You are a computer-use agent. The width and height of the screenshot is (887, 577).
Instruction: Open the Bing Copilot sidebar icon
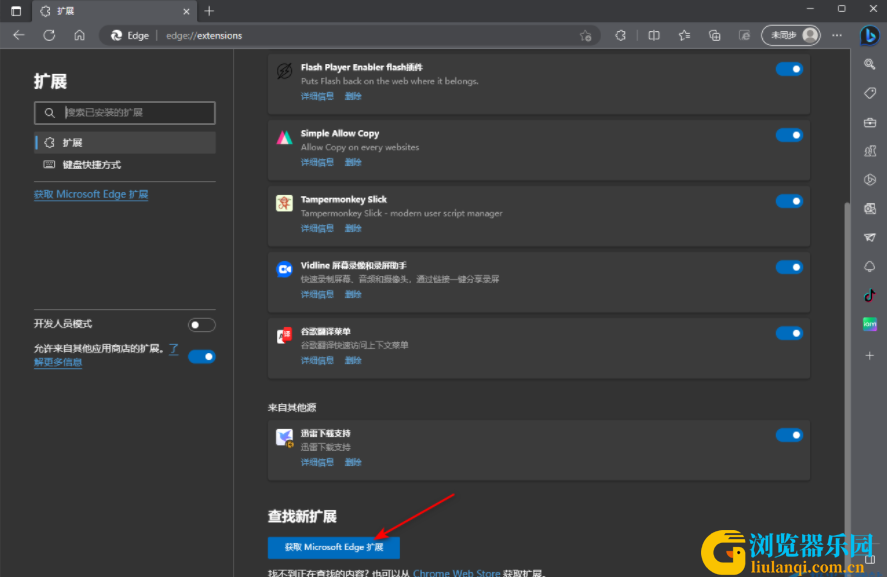(869, 35)
